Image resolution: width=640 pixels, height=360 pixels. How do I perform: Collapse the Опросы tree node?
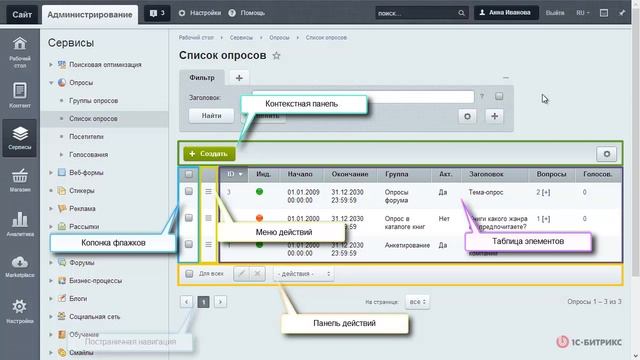[51, 82]
